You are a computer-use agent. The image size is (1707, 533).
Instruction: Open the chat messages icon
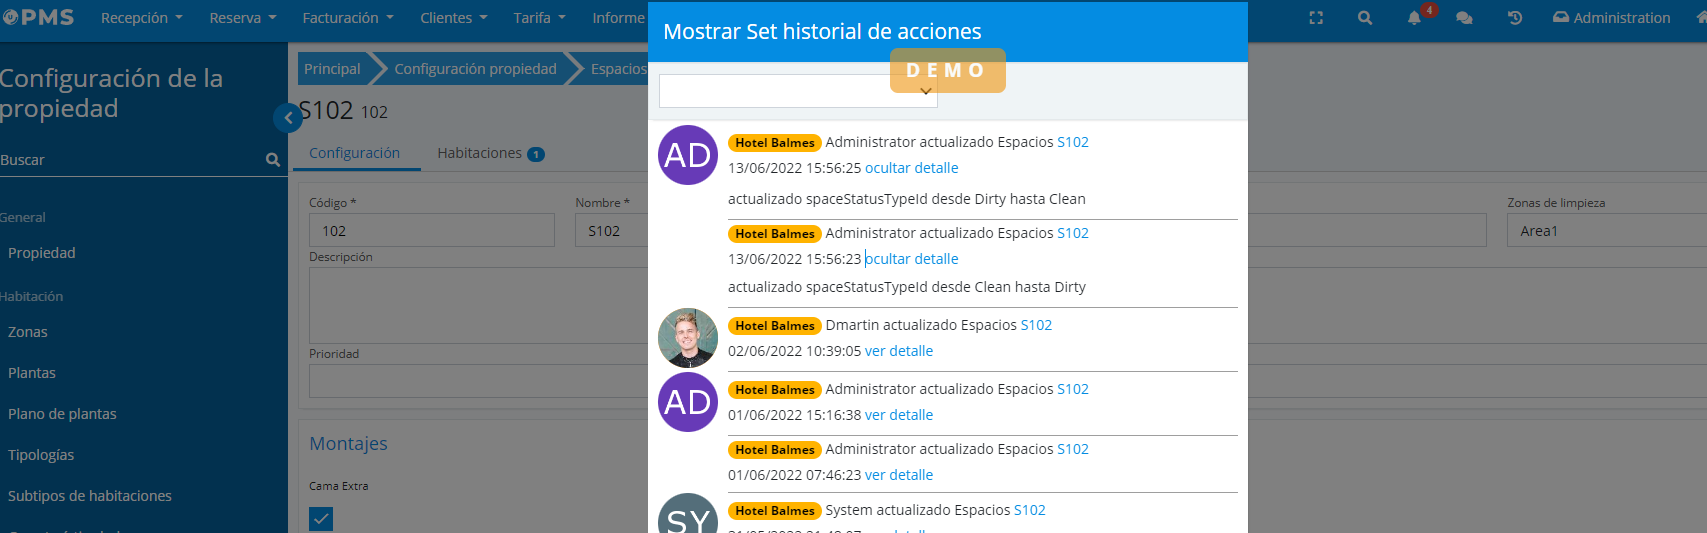pyautogui.click(x=1464, y=18)
